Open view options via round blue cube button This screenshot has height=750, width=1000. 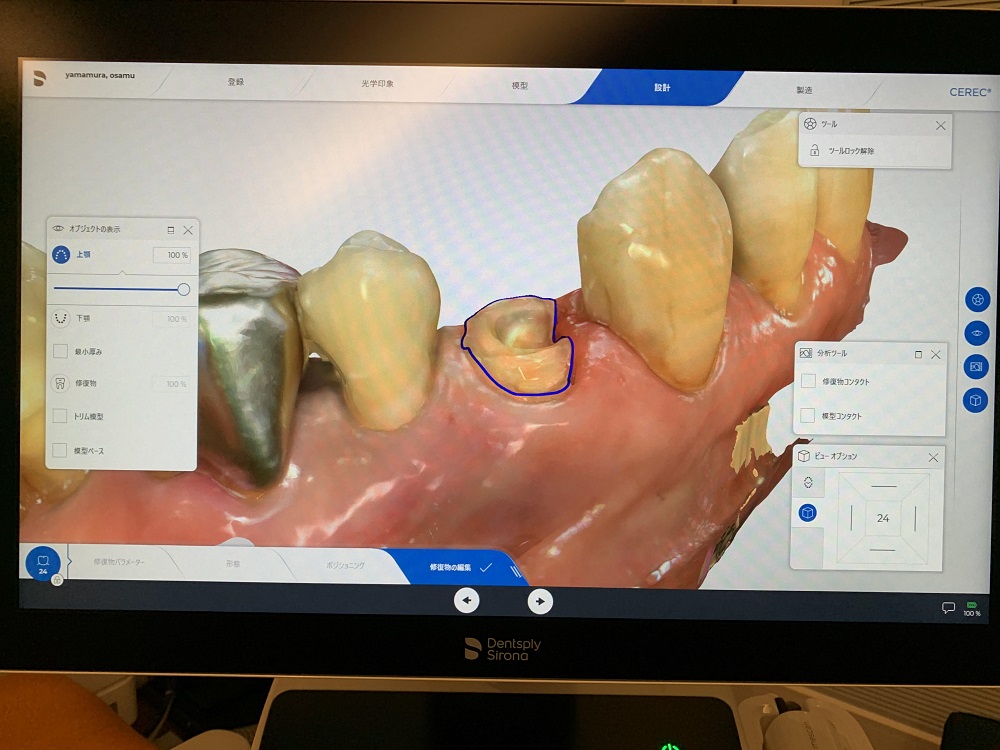(975, 401)
